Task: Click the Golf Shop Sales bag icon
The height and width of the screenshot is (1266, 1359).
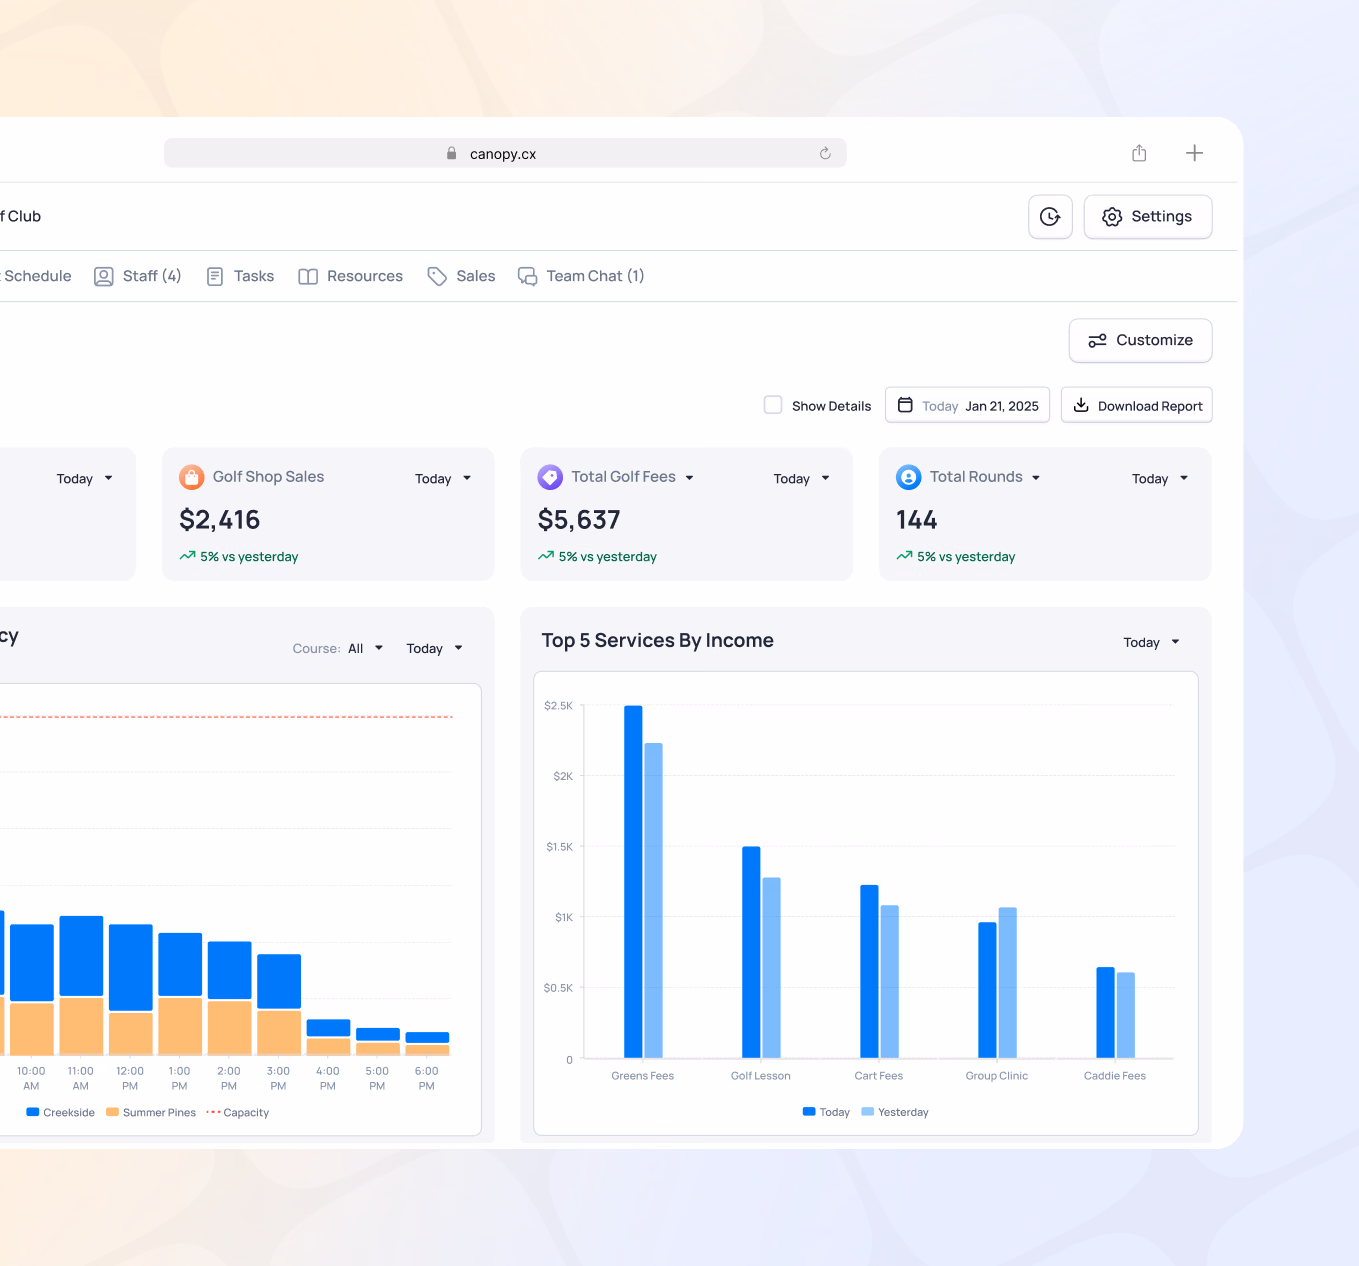Action: click(x=192, y=478)
